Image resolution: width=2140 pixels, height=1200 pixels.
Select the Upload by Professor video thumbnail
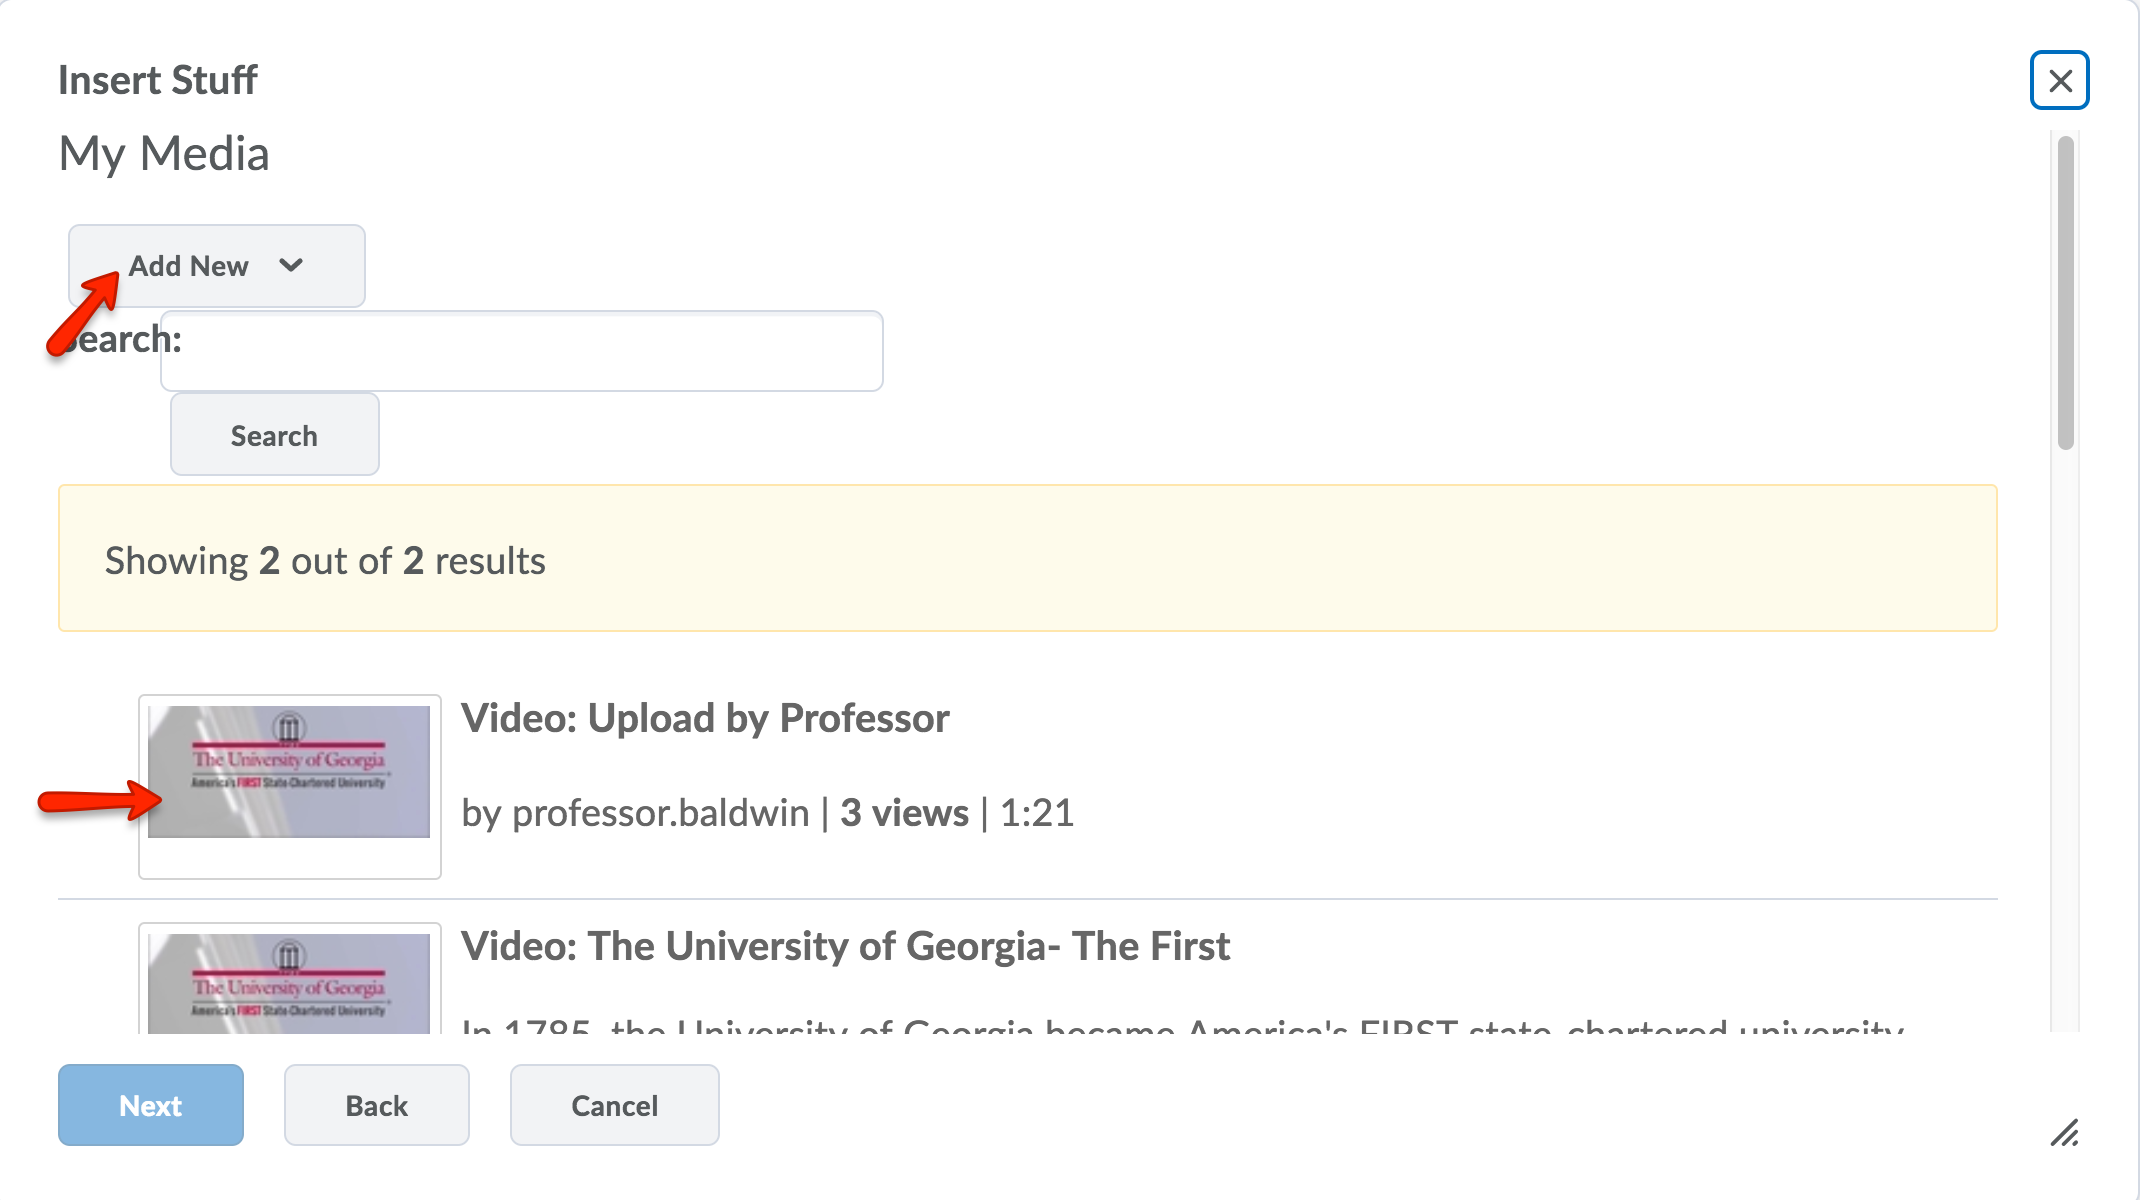[x=289, y=772]
